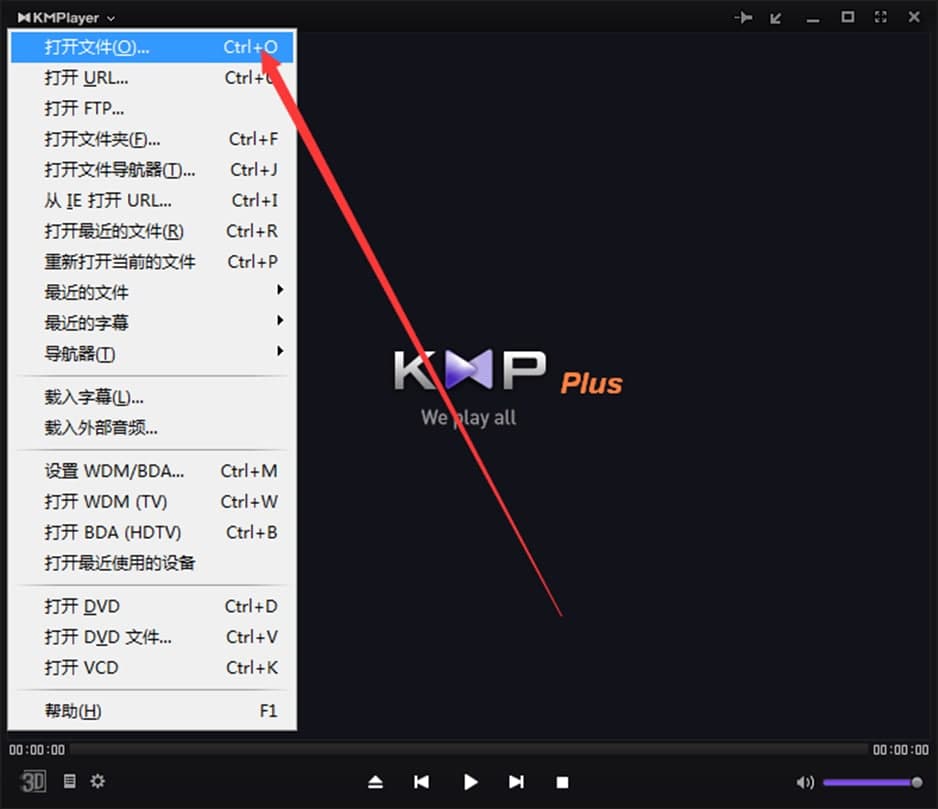Click the eject/open media icon
Image resolution: width=938 pixels, height=809 pixels.
click(x=375, y=782)
